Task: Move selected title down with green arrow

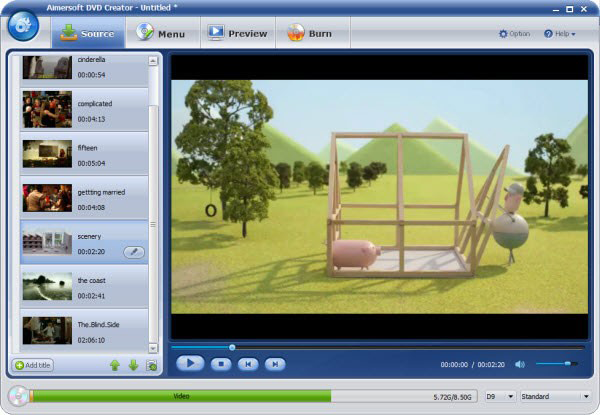Action: 133,365
